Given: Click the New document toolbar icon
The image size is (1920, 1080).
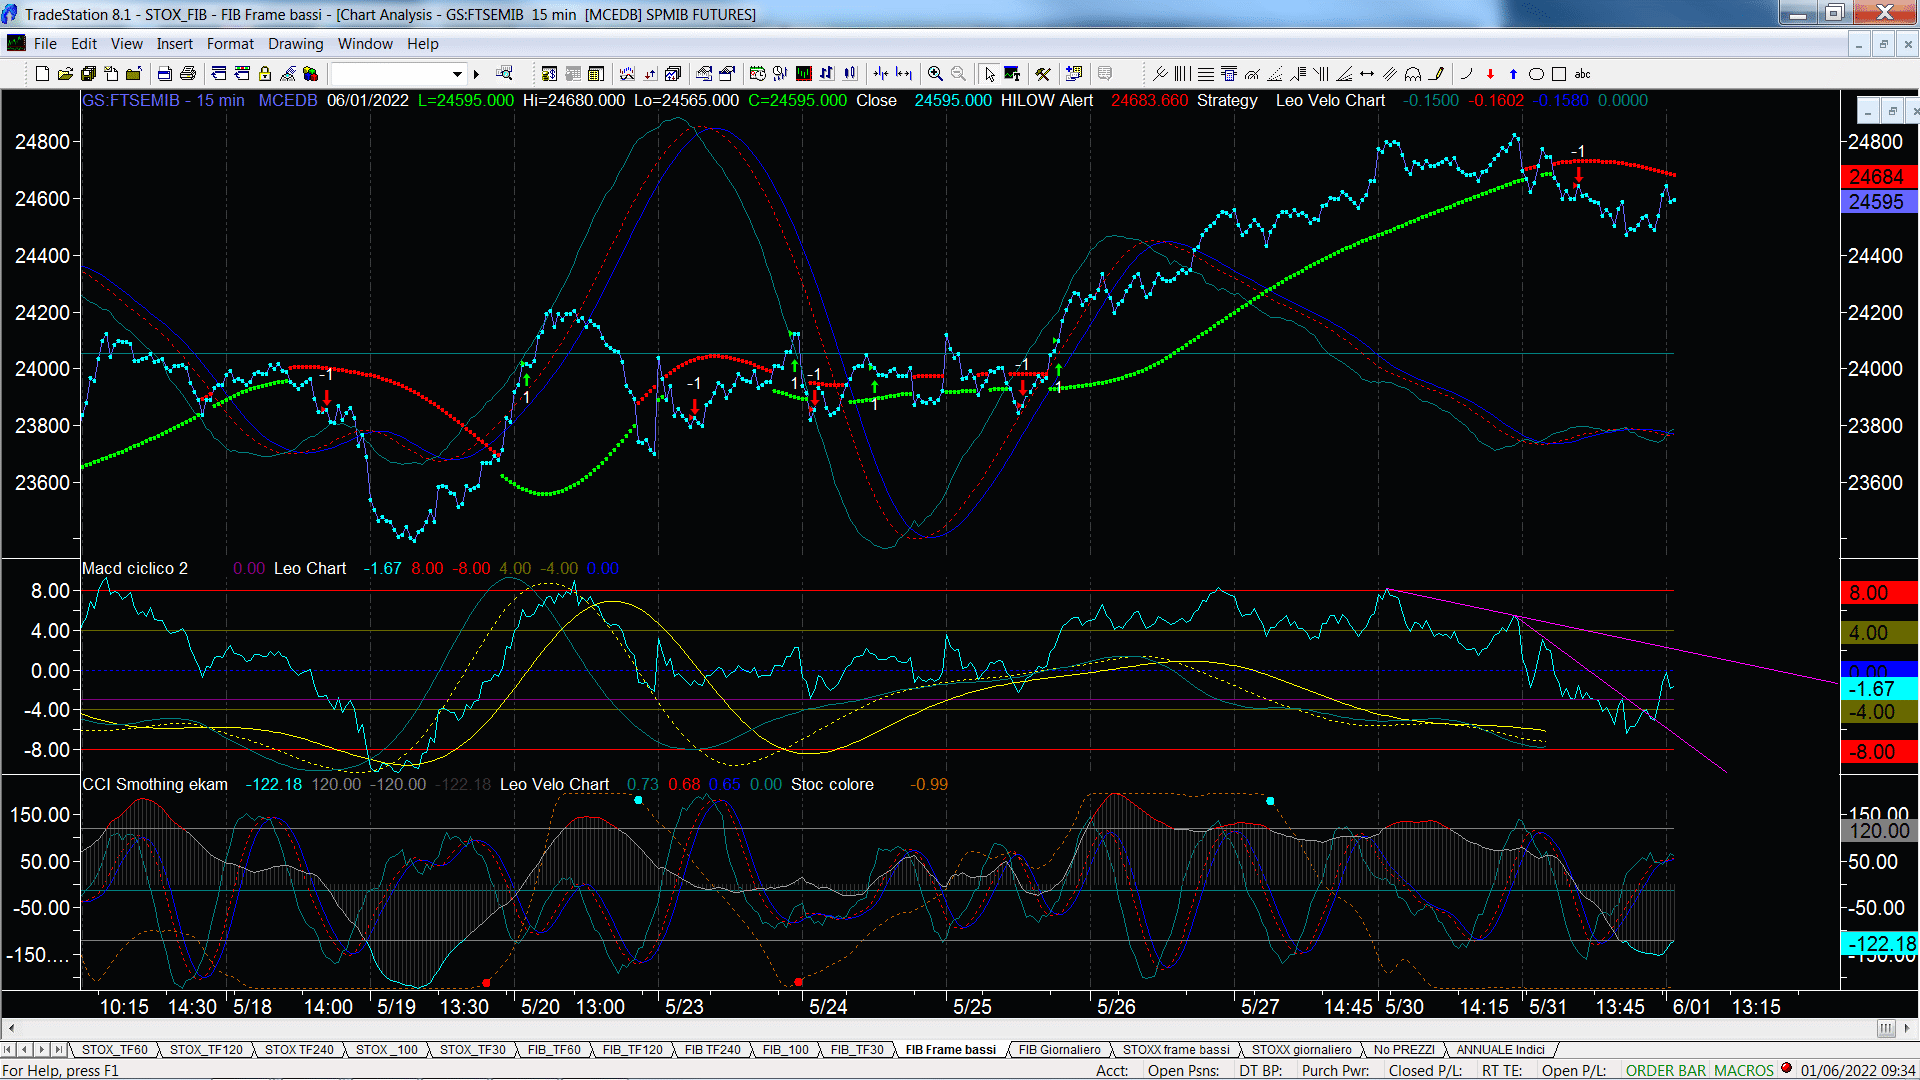Looking at the screenshot, I should pyautogui.click(x=42, y=74).
